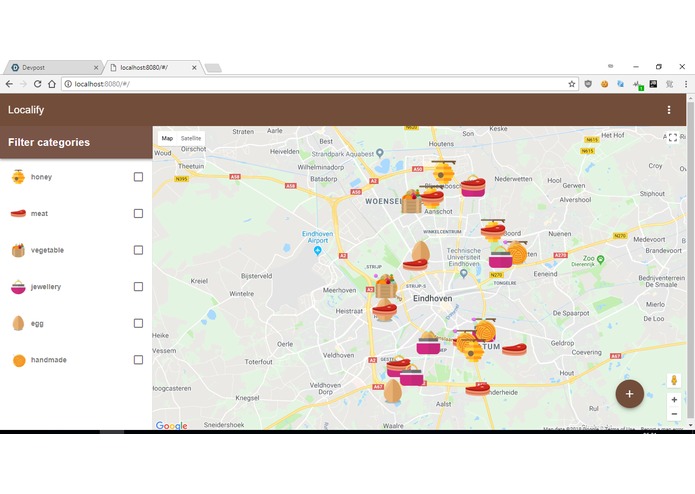Image resolution: width=695 pixels, height=494 pixels.
Task: Click the Street View pegman icon
Action: tap(674, 380)
